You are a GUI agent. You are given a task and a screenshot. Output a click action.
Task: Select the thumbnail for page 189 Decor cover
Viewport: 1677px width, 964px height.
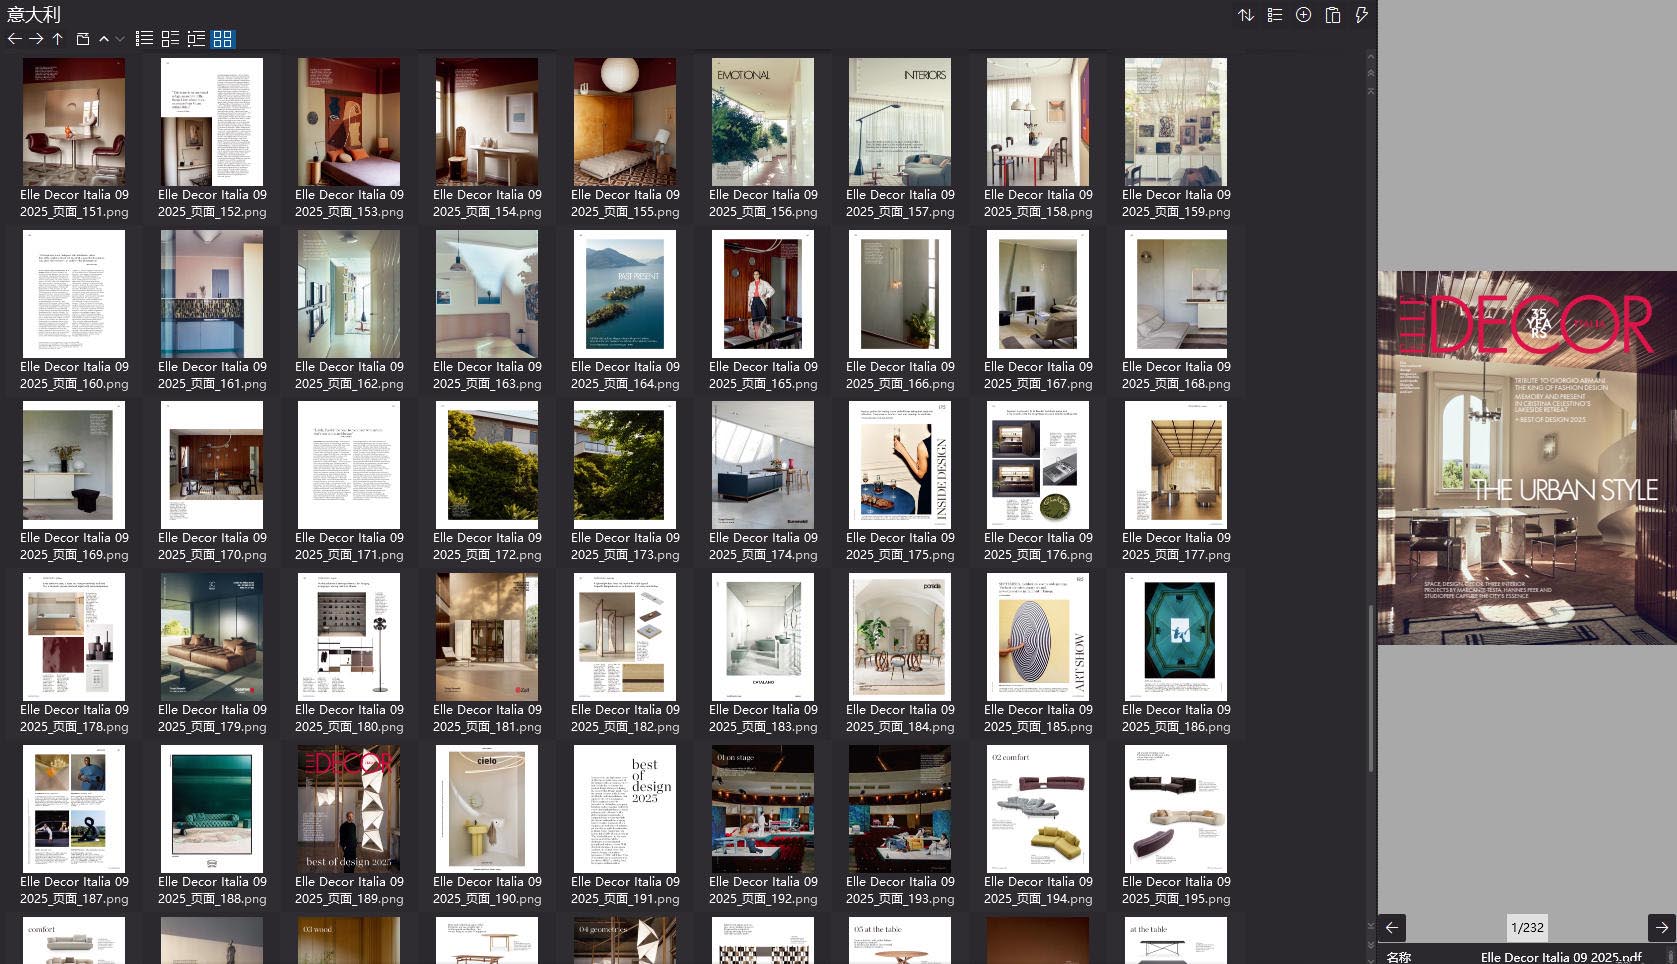pyautogui.click(x=349, y=808)
